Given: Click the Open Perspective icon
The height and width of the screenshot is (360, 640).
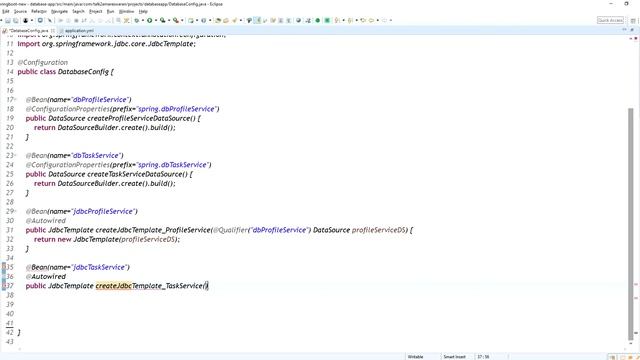Looking at the screenshot, I should point(633,20).
